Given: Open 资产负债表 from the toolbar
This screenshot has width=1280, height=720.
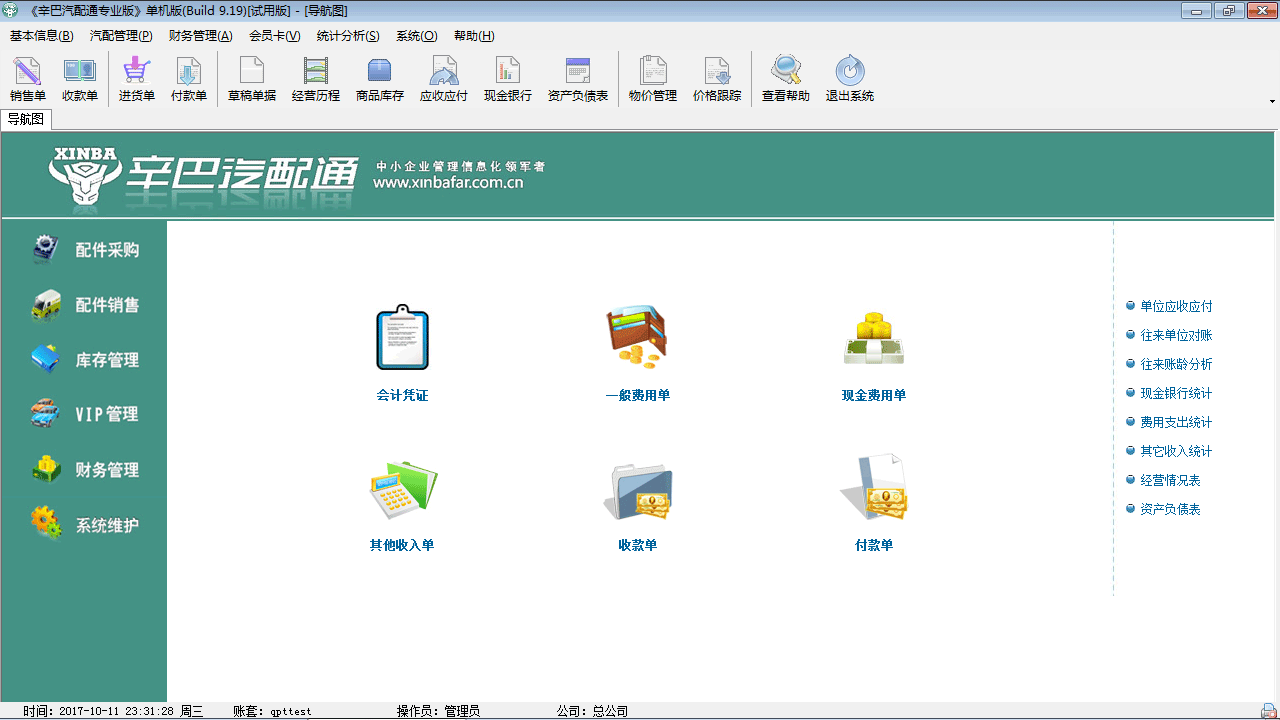Looking at the screenshot, I should pos(578,79).
